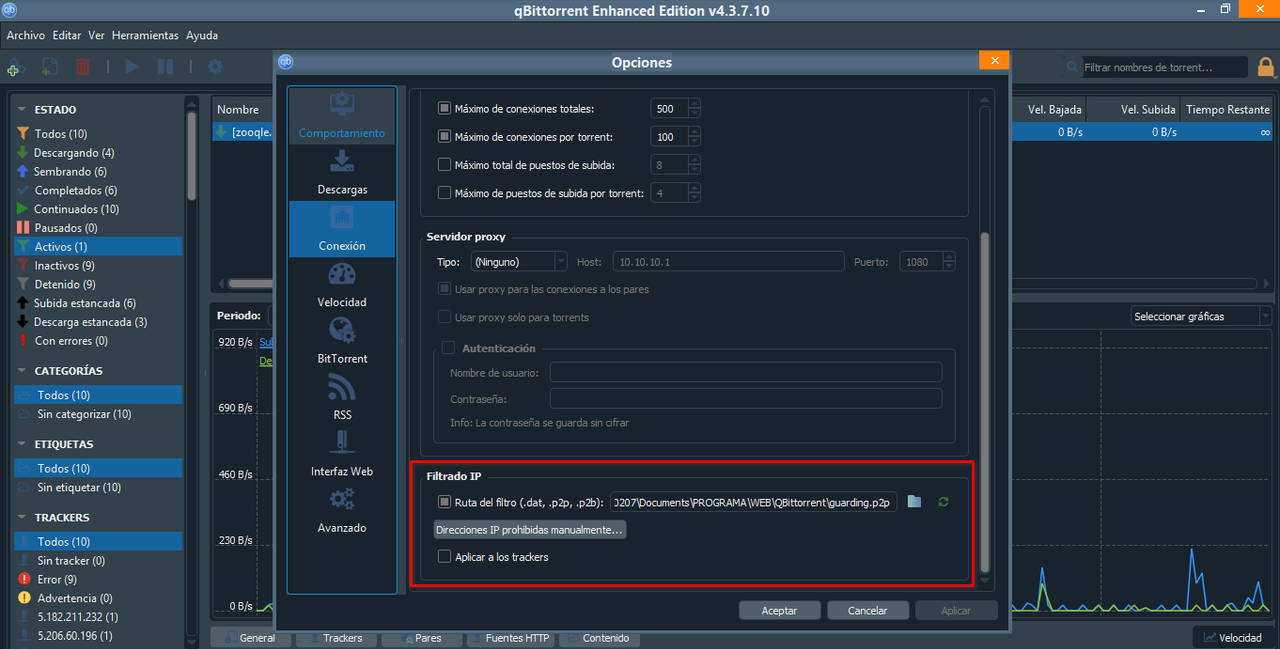The image size is (1280, 649).
Task: Click the add torrent link toolbar icon
Action: (13, 68)
